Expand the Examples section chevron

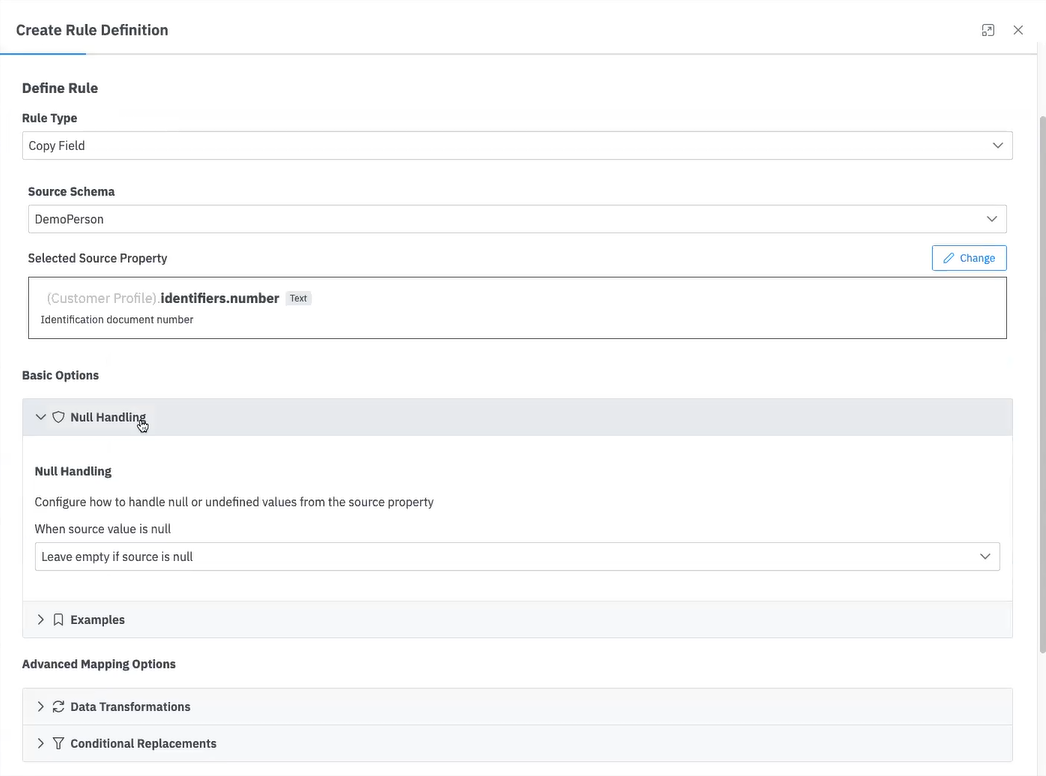pyautogui.click(x=41, y=620)
